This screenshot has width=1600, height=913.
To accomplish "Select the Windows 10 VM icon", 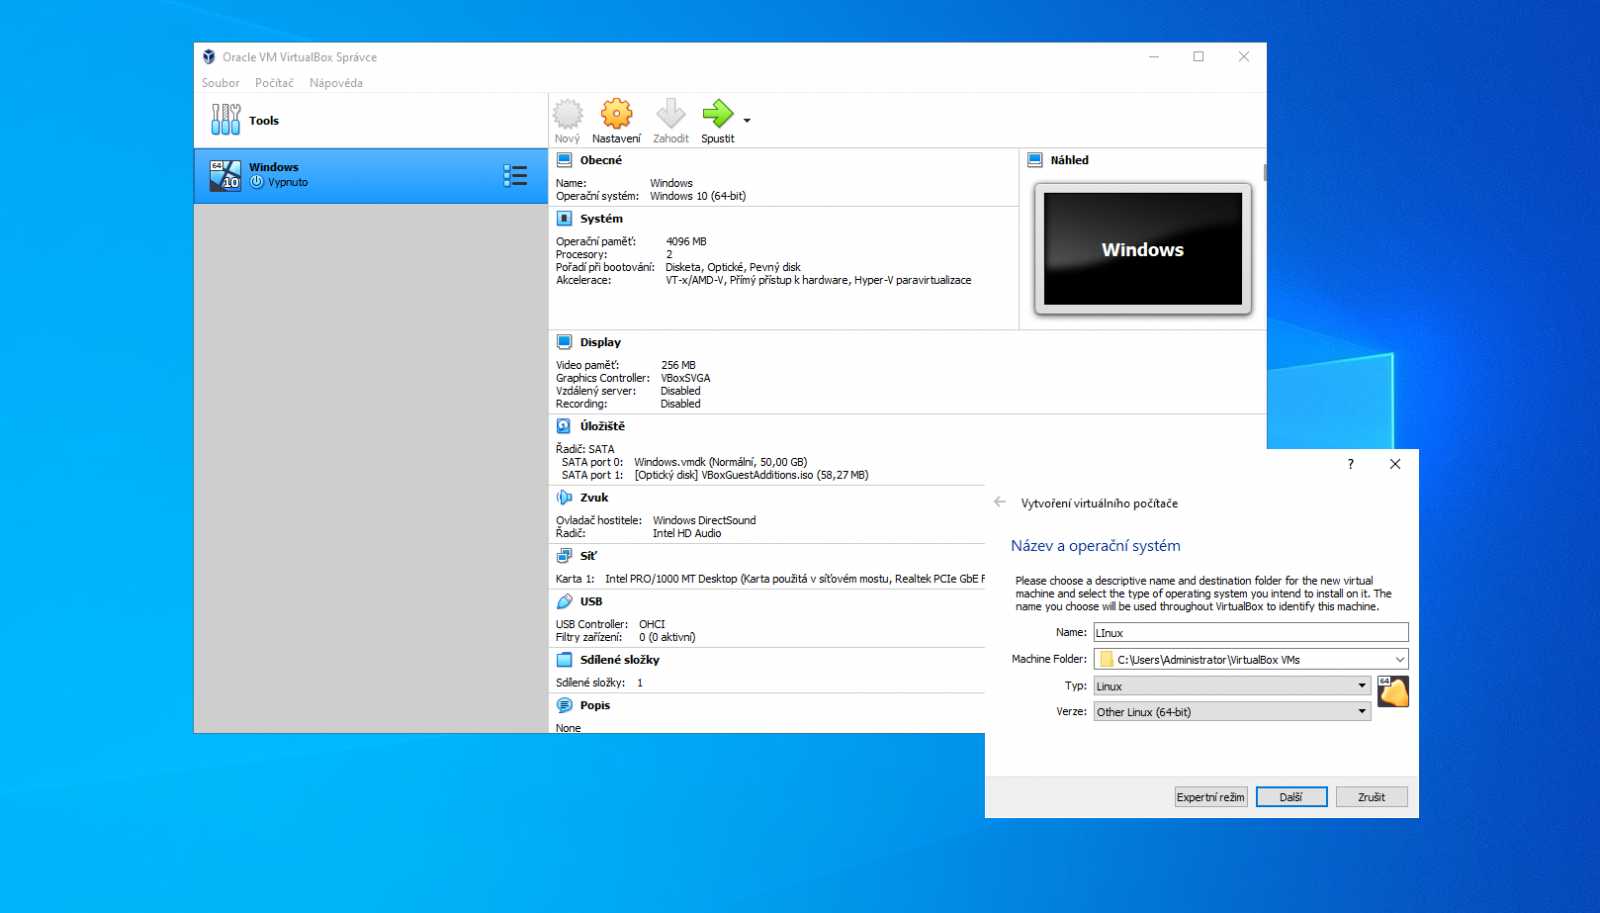I will click(x=225, y=175).
